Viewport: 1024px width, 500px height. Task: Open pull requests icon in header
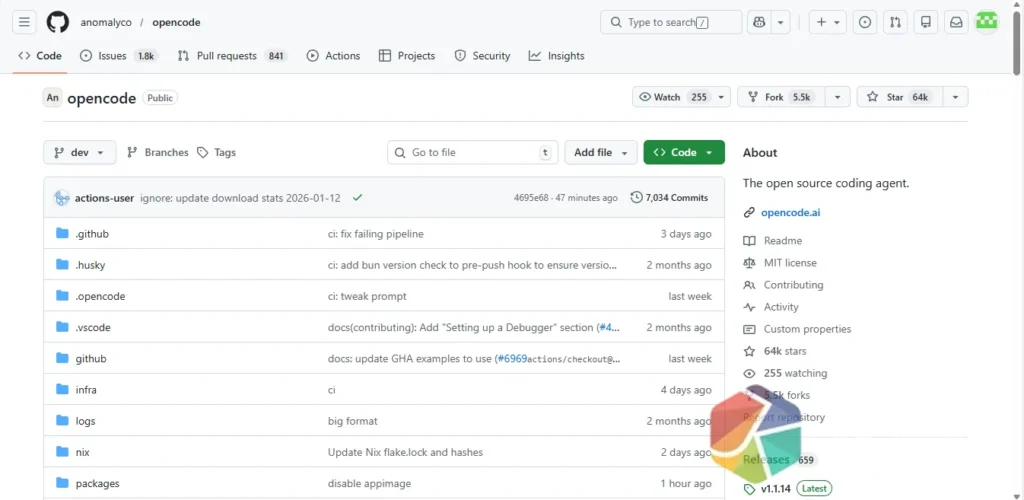click(x=895, y=22)
